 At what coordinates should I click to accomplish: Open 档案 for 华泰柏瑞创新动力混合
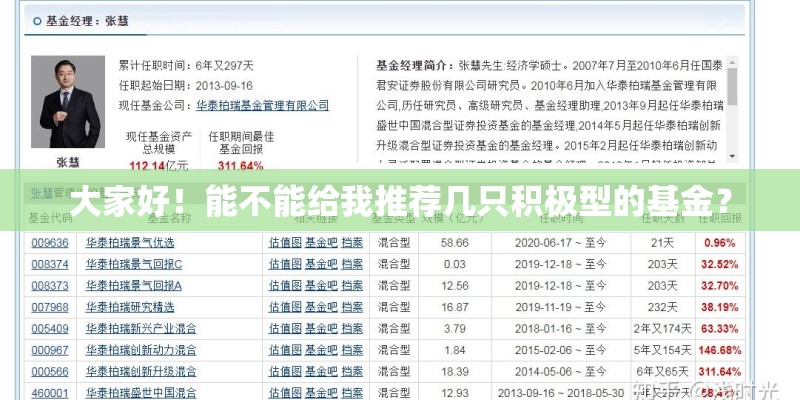(352, 350)
